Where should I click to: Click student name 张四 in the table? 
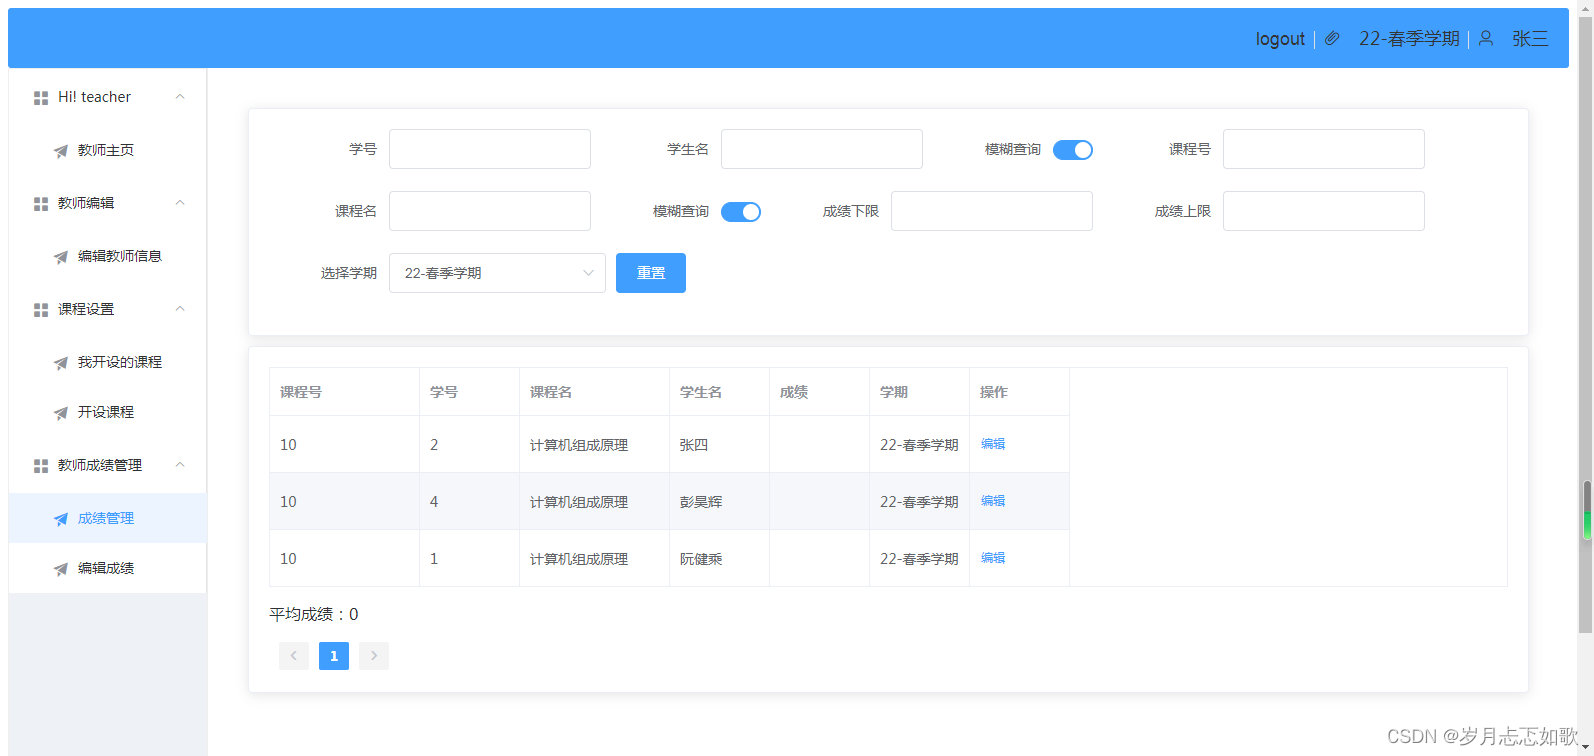click(x=694, y=445)
